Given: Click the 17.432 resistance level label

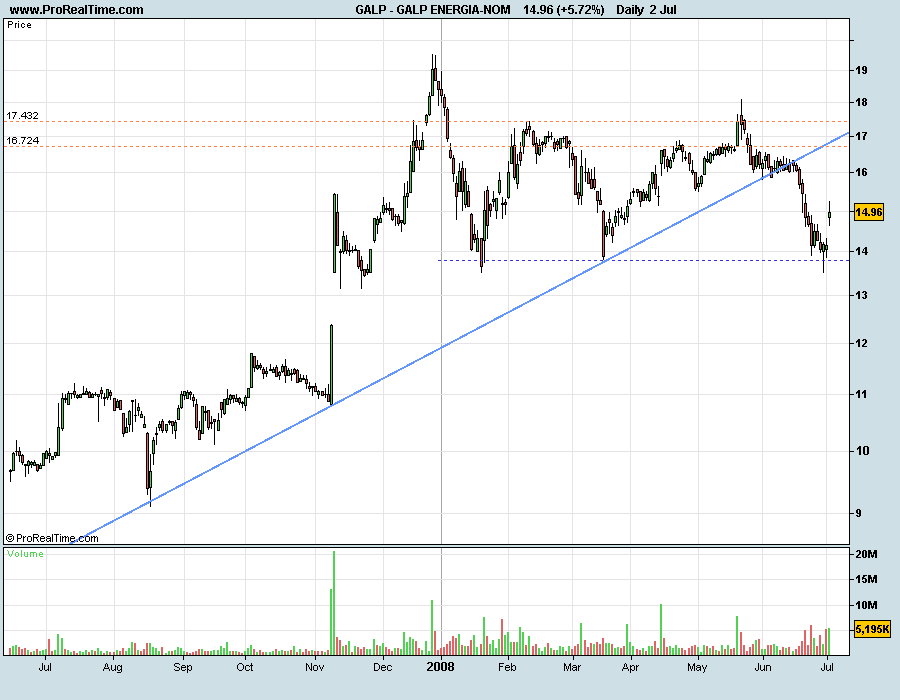Looking at the screenshot, I should tap(22, 116).
